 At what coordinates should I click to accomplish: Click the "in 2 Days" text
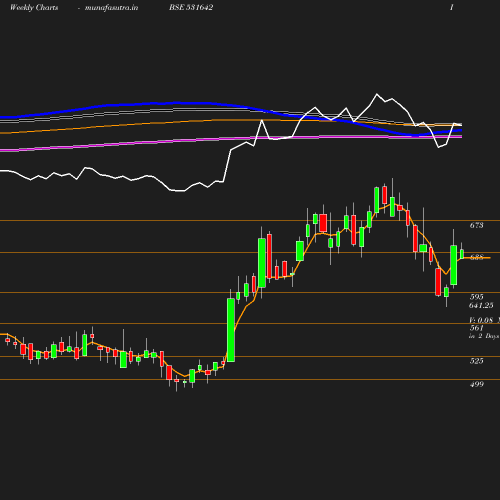point(484,336)
